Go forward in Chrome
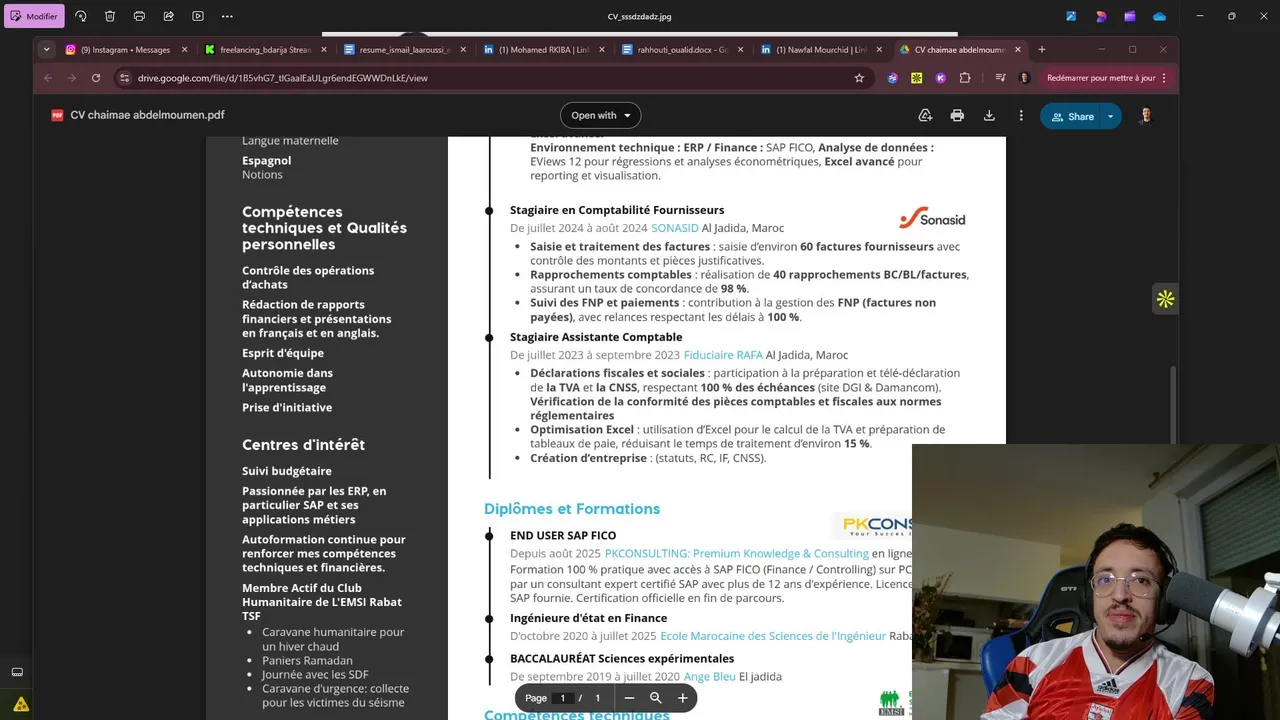 pos(72,77)
